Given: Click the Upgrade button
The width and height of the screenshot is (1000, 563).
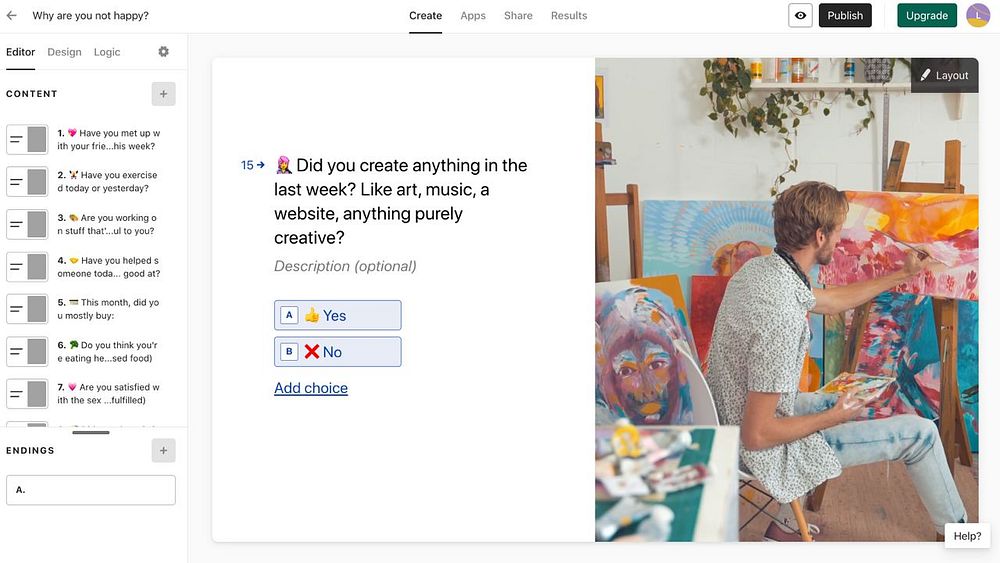Looking at the screenshot, I should point(927,16).
